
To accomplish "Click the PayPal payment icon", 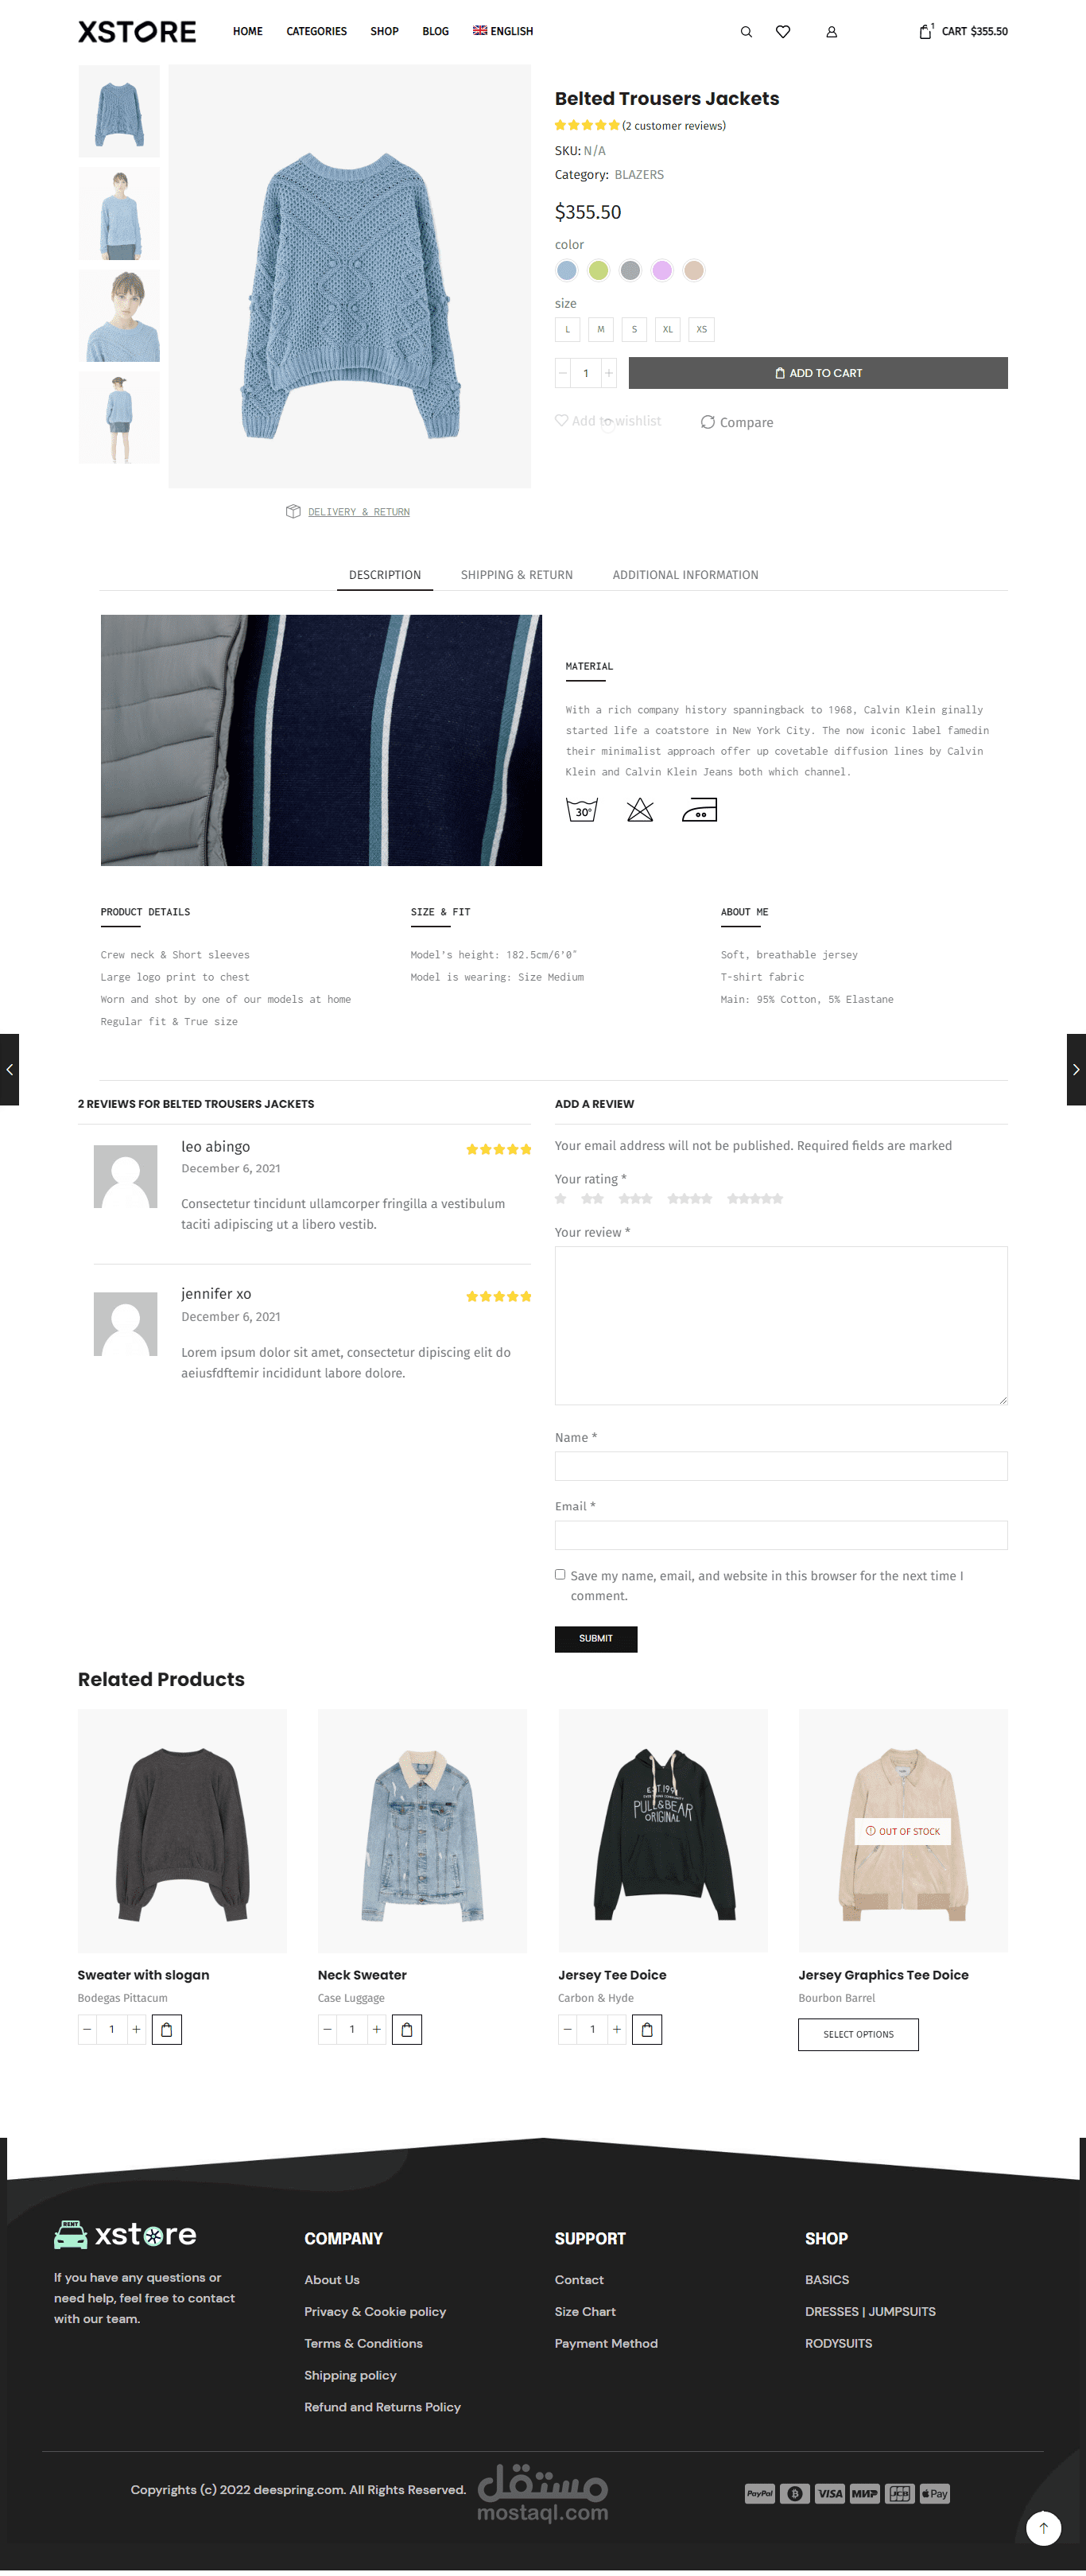I will (760, 2493).
